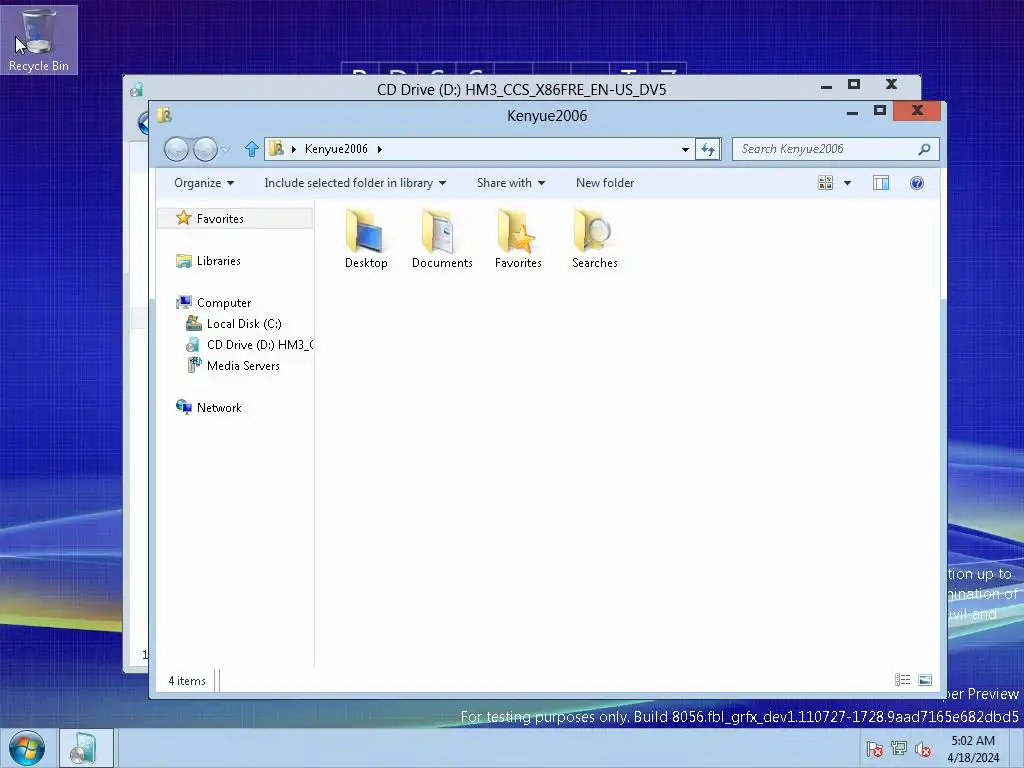Expand breadcrumb arrow before Kenyue2006
Screen dimensions: 1024x768
(294, 150)
